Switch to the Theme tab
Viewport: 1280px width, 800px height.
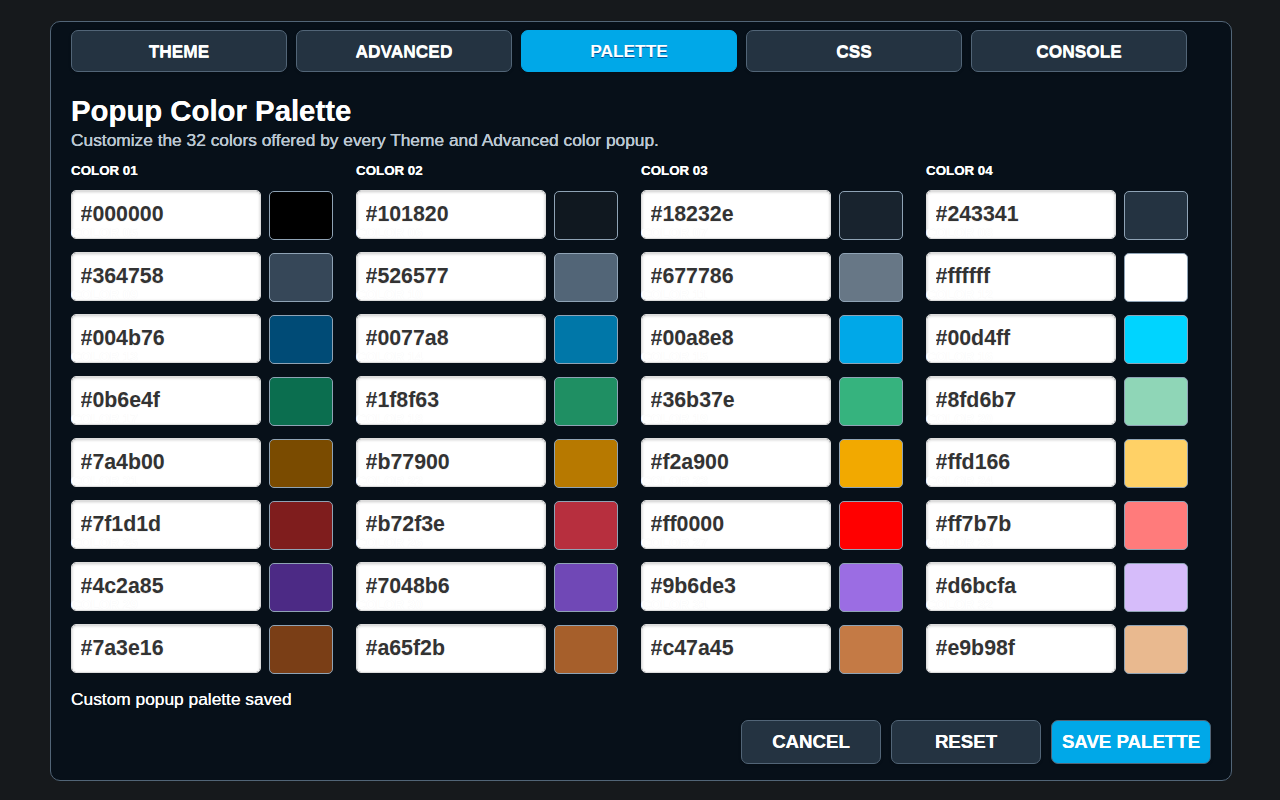click(x=179, y=51)
